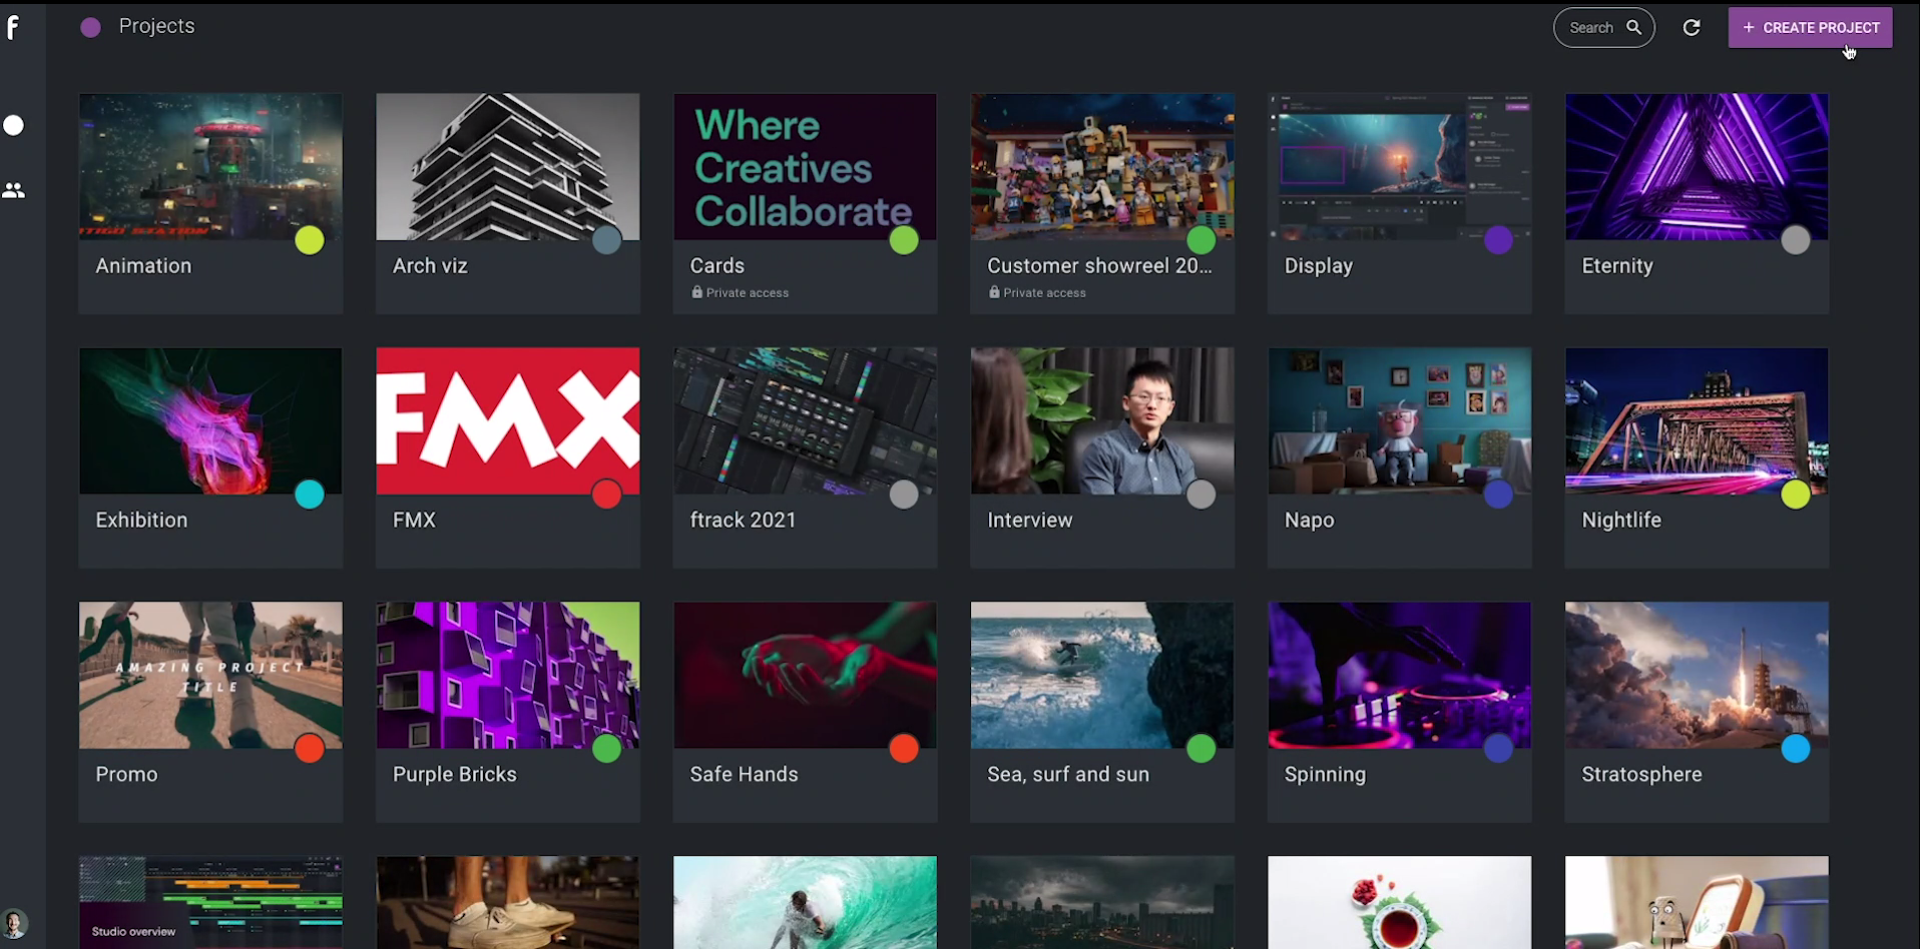Open the Purple Bricks project title
This screenshot has height=949, width=1920.
455,774
